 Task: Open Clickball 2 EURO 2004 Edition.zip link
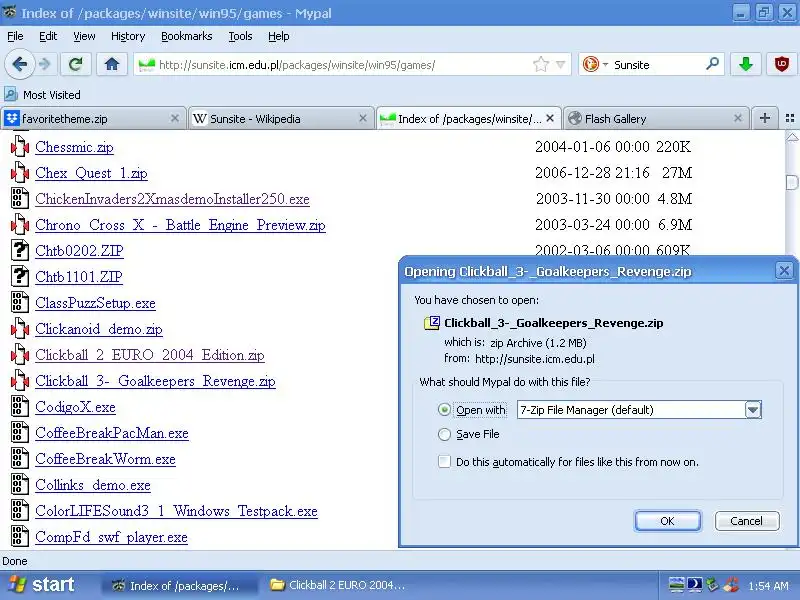(149, 355)
